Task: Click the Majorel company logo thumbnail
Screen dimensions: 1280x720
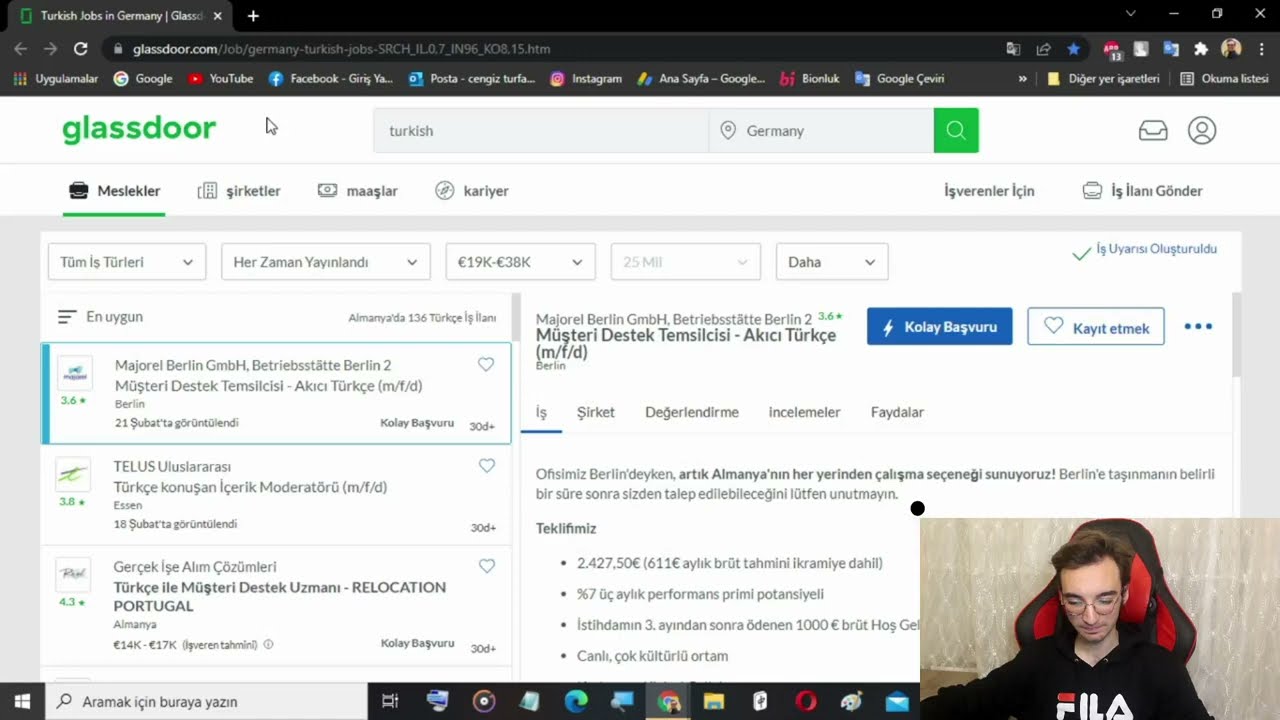Action: point(74,373)
